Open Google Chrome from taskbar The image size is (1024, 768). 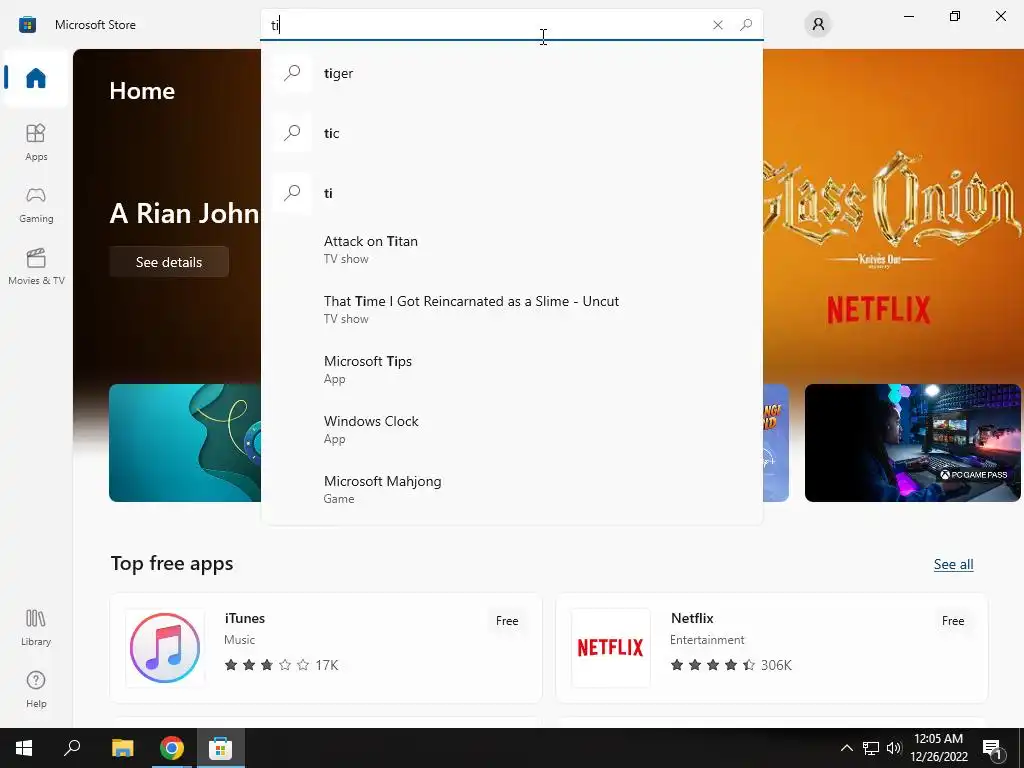point(172,748)
